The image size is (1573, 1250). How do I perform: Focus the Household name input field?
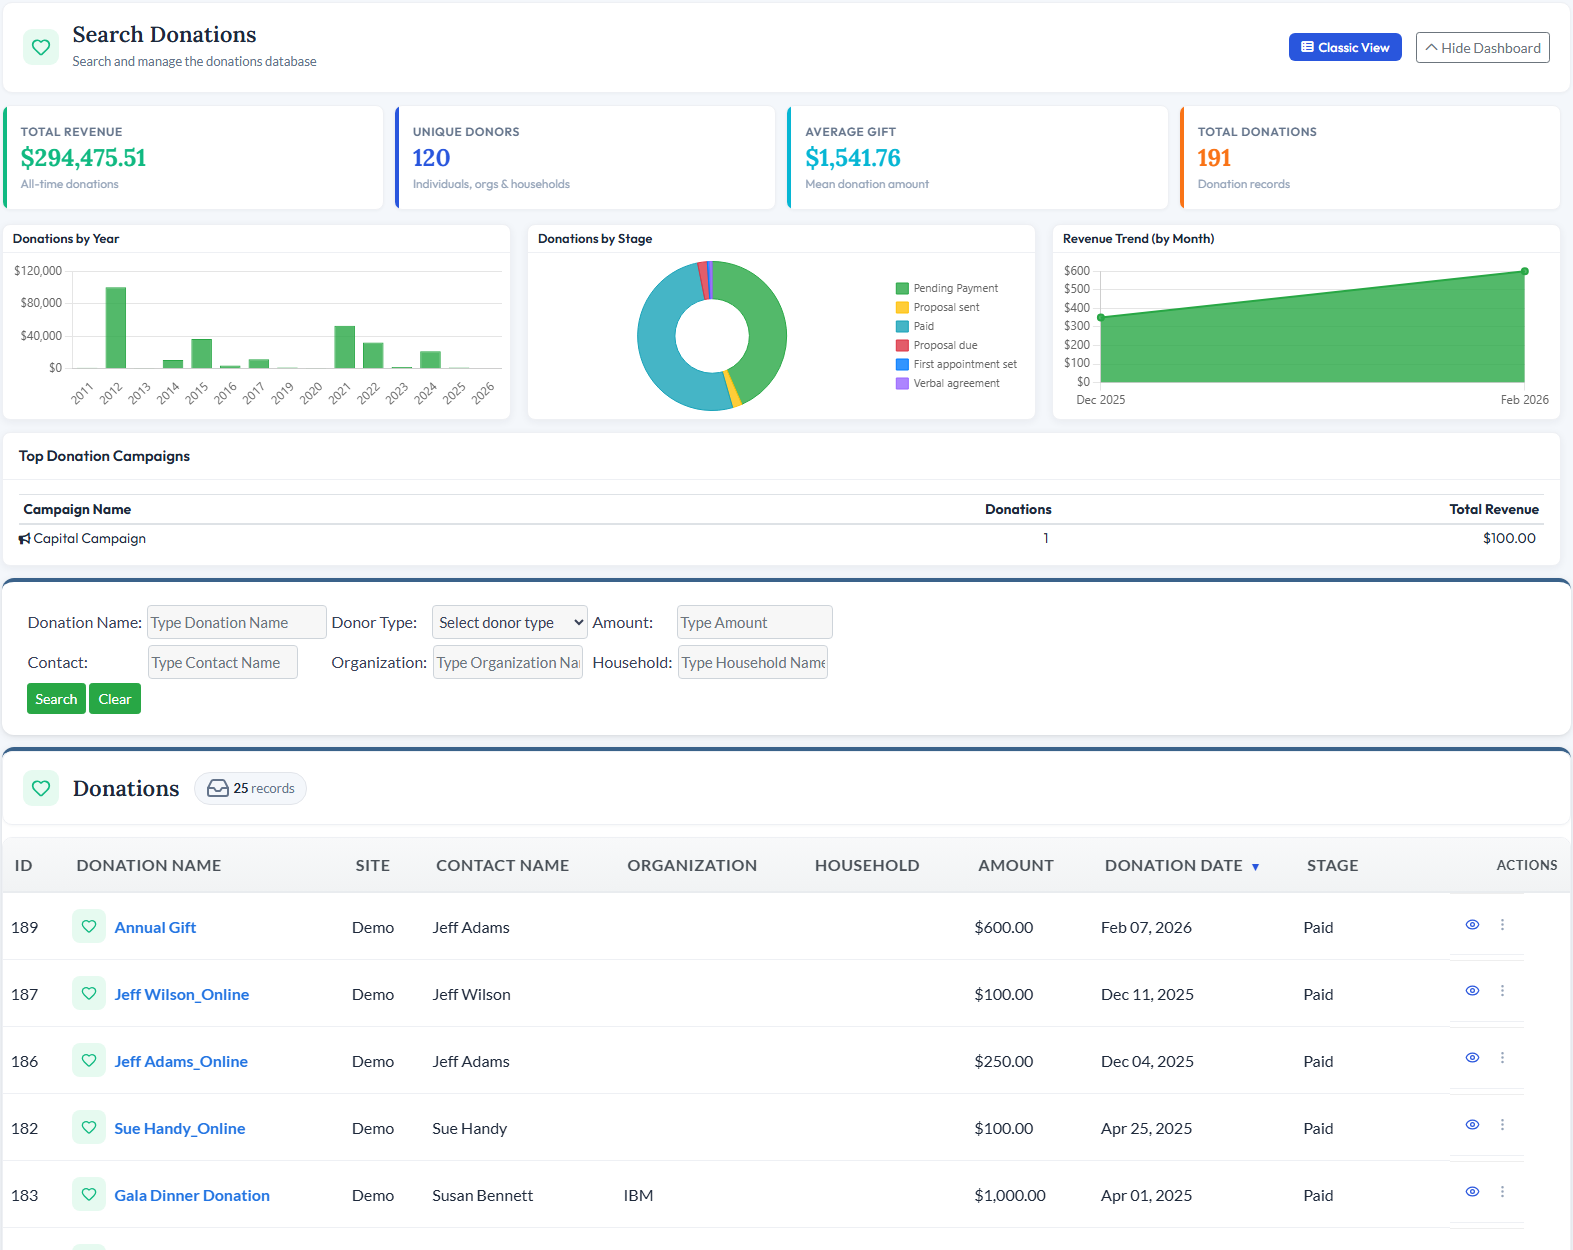(753, 662)
